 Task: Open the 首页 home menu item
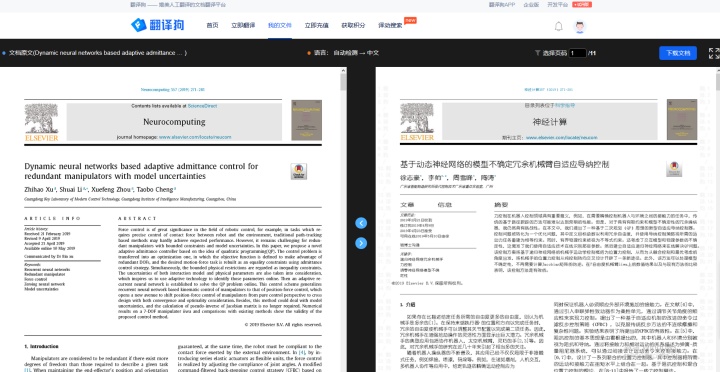(x=212, y=25)
